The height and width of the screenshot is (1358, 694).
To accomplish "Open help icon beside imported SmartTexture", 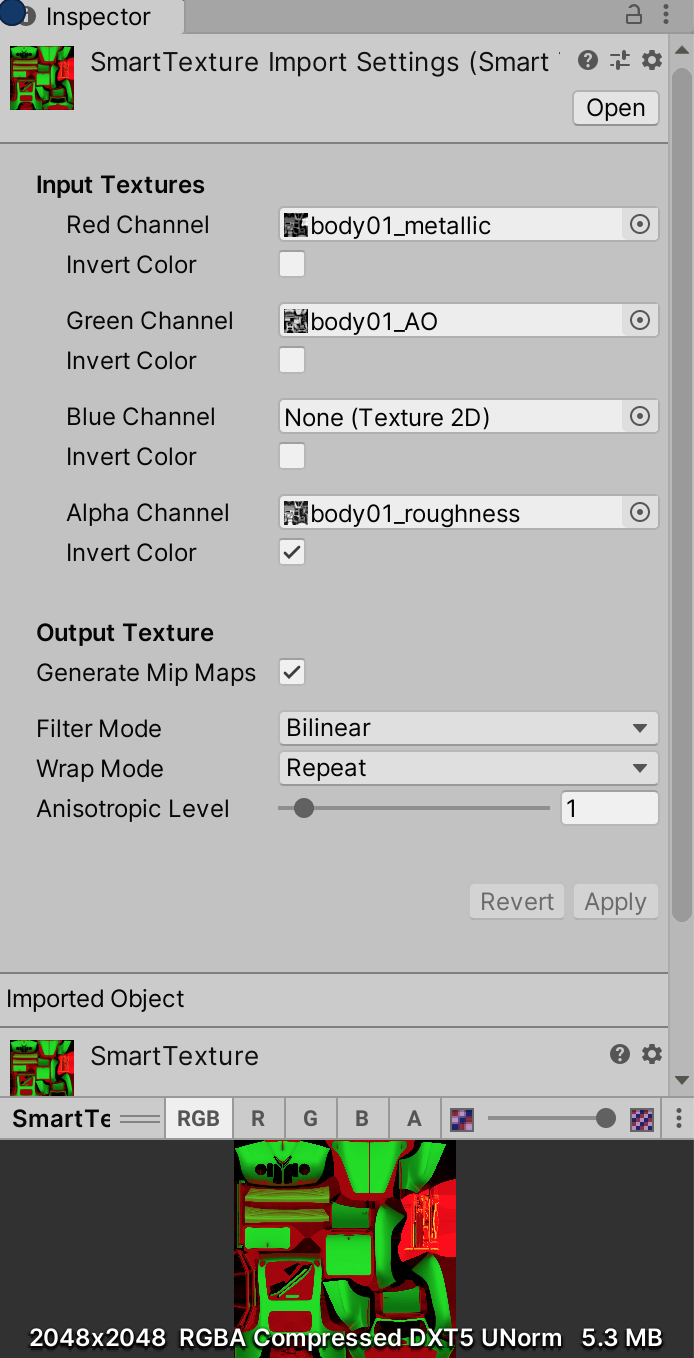I will tap(620, 1054).
